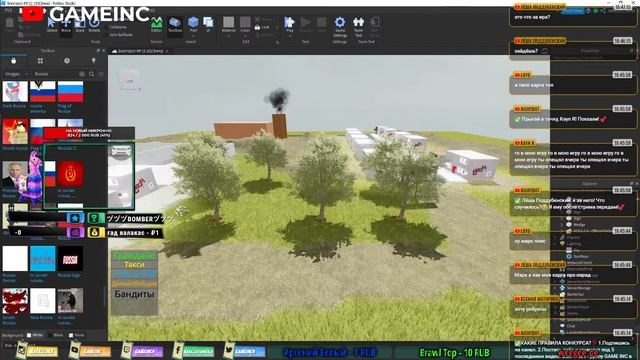This screenshot has width=640, height=360.
Task: Open the UI insert tool
Action: tap(208, 24)
